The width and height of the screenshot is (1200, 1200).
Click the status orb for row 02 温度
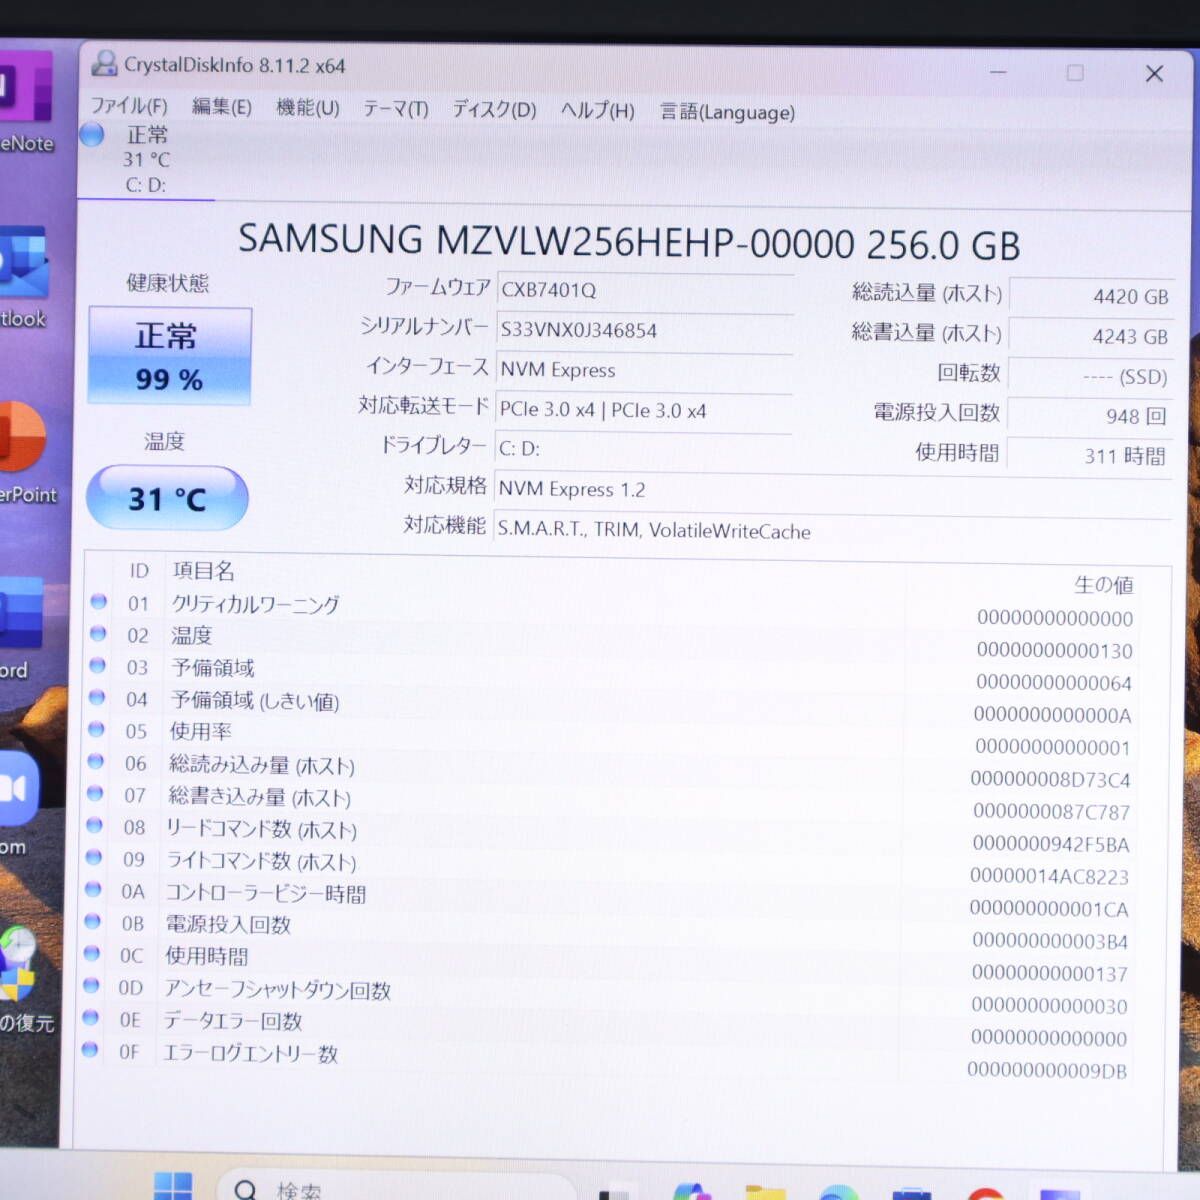pyautogui.click(x=98, y=634)
